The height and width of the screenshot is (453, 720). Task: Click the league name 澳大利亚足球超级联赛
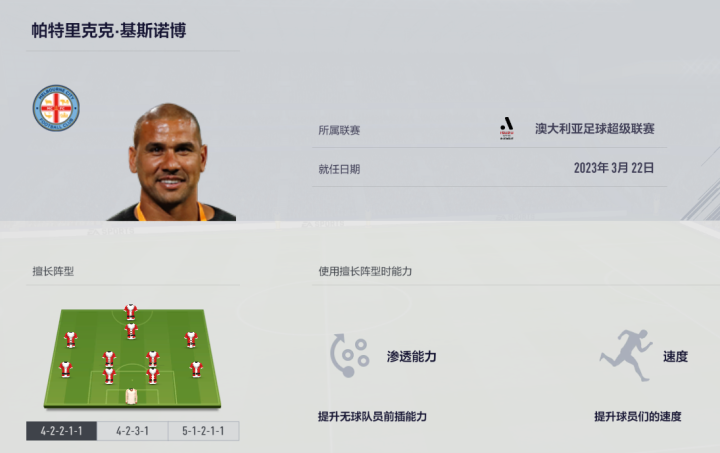pyautogui.click(x=595, y=129)
